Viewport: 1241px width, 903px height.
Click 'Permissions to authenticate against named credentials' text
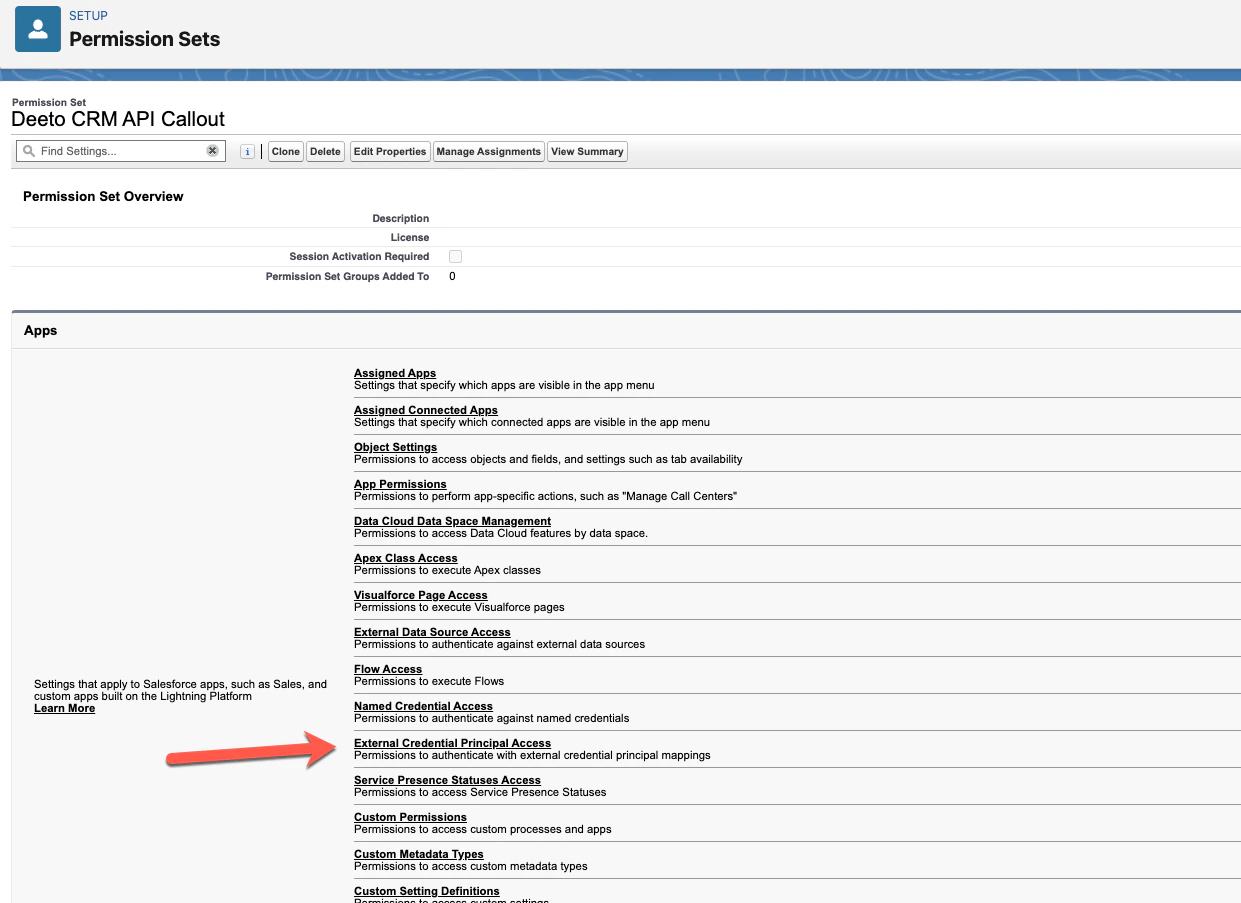point(491,718)
